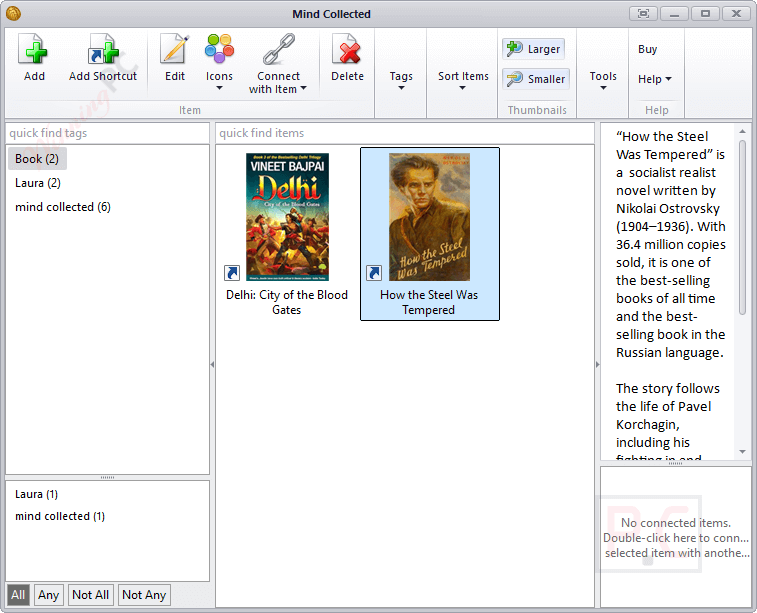The width and height of the screenshot is (757, 613).
Task: Make thumbnails Smaller
Action: click(x=536, y=79)
